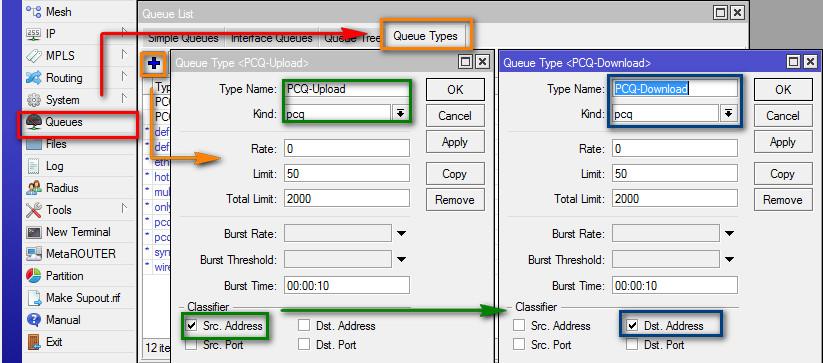Toggle Dst. Port checkbox in PCQ-Upload
The image size is (823, 363).
tap(303, 345)
